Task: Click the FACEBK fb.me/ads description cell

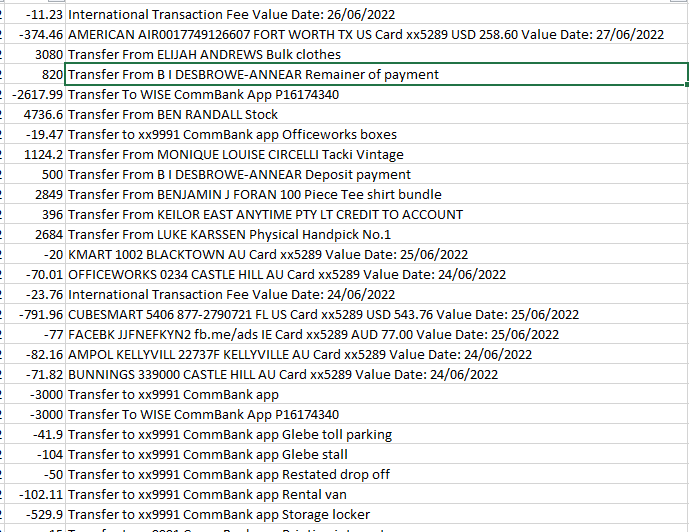Action: tap(377, 334)
